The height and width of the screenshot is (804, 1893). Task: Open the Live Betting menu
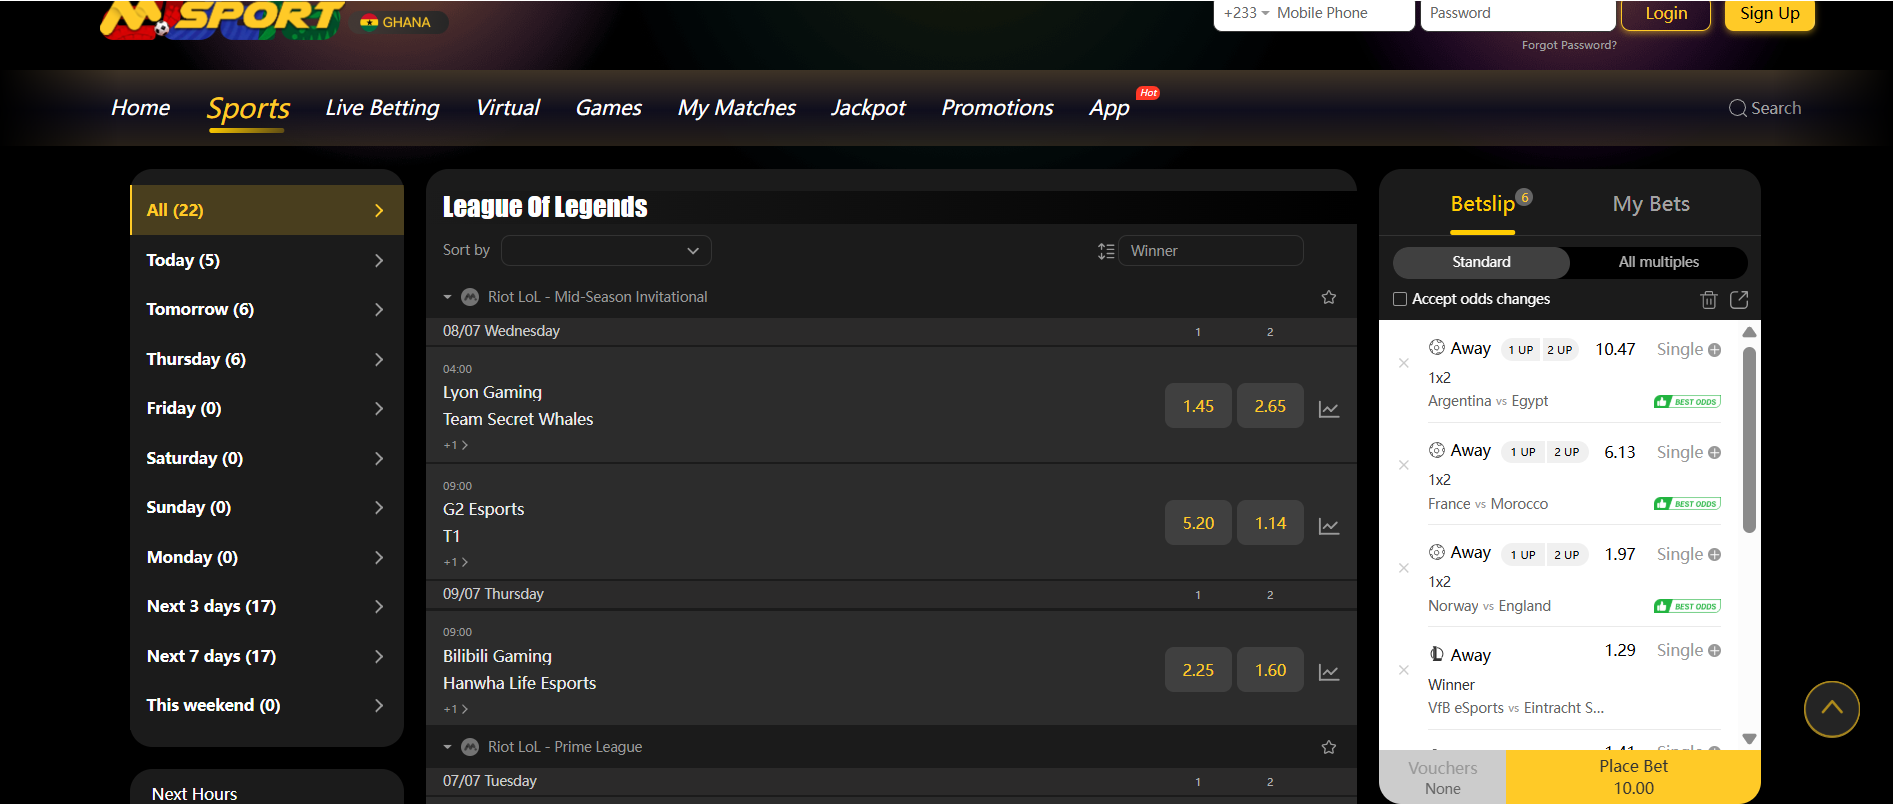point(382,108)
